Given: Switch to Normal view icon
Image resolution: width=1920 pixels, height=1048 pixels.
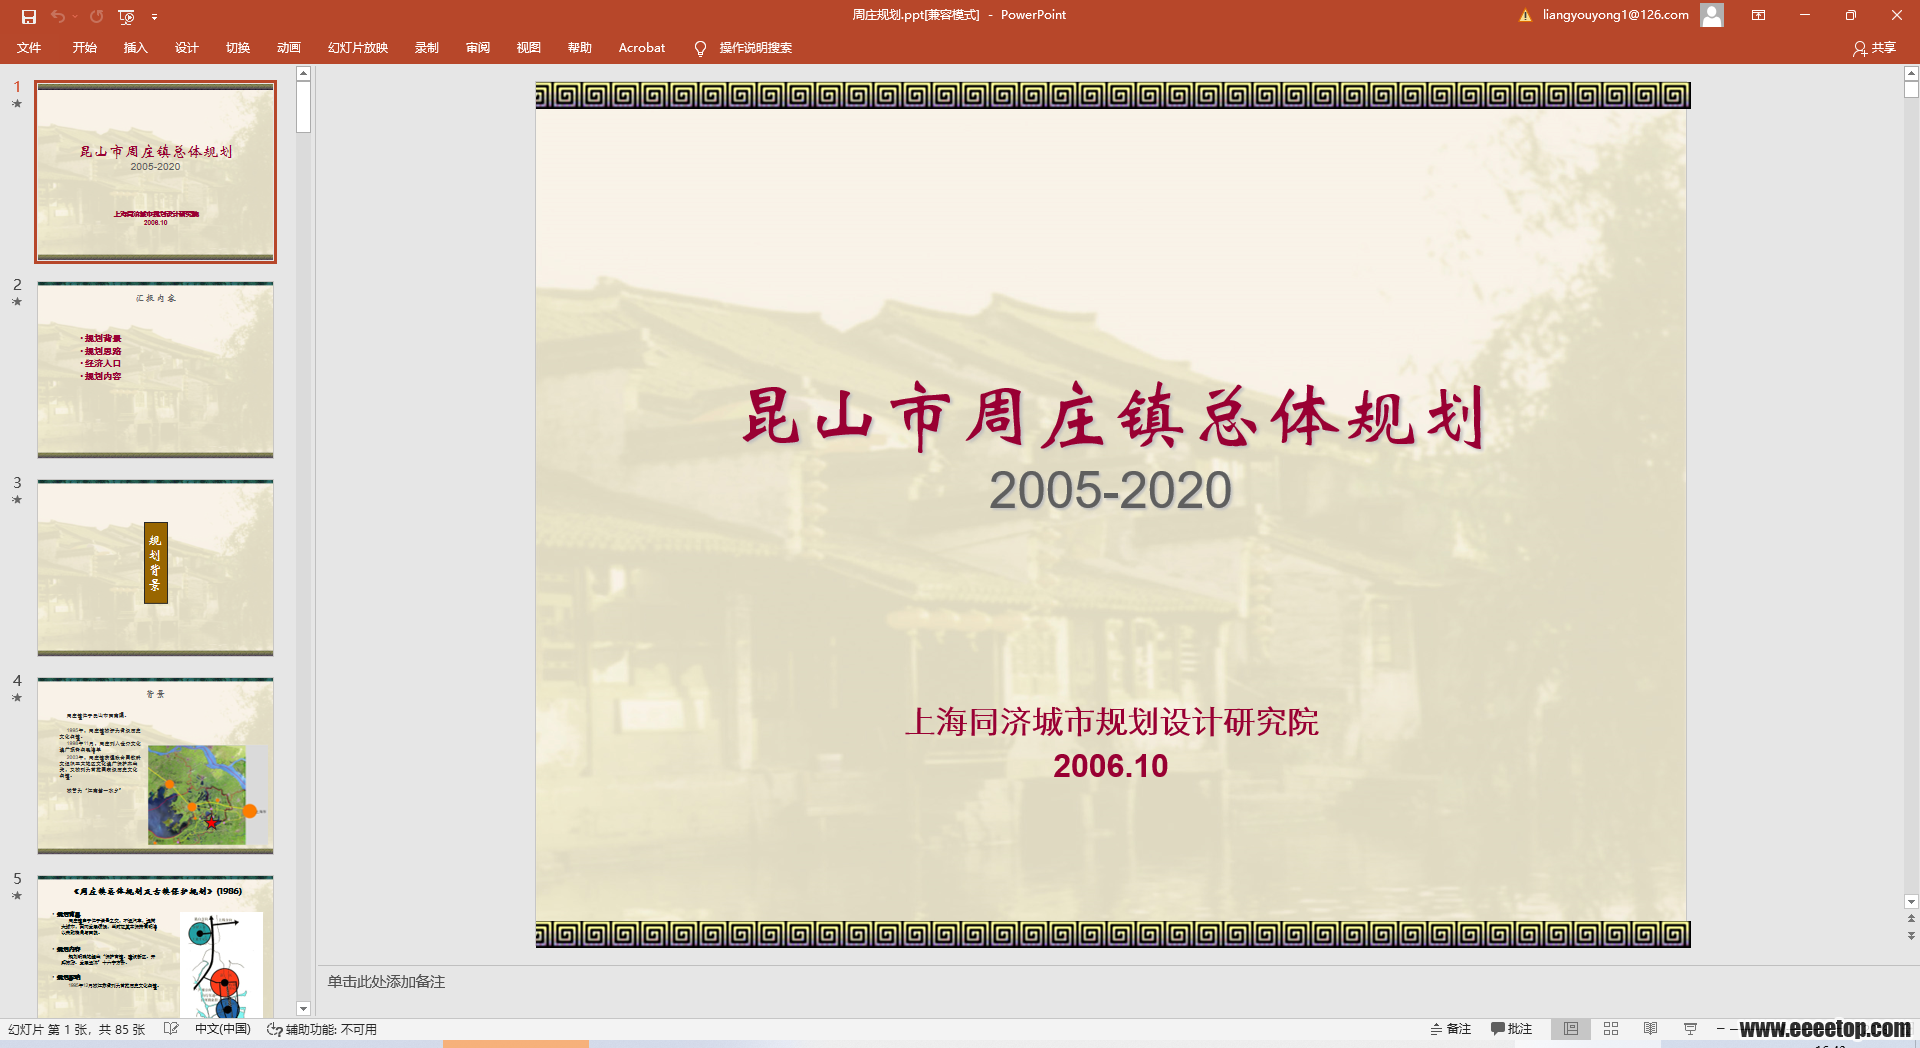Looking at the screenshot, I should coord(1571,1029).
